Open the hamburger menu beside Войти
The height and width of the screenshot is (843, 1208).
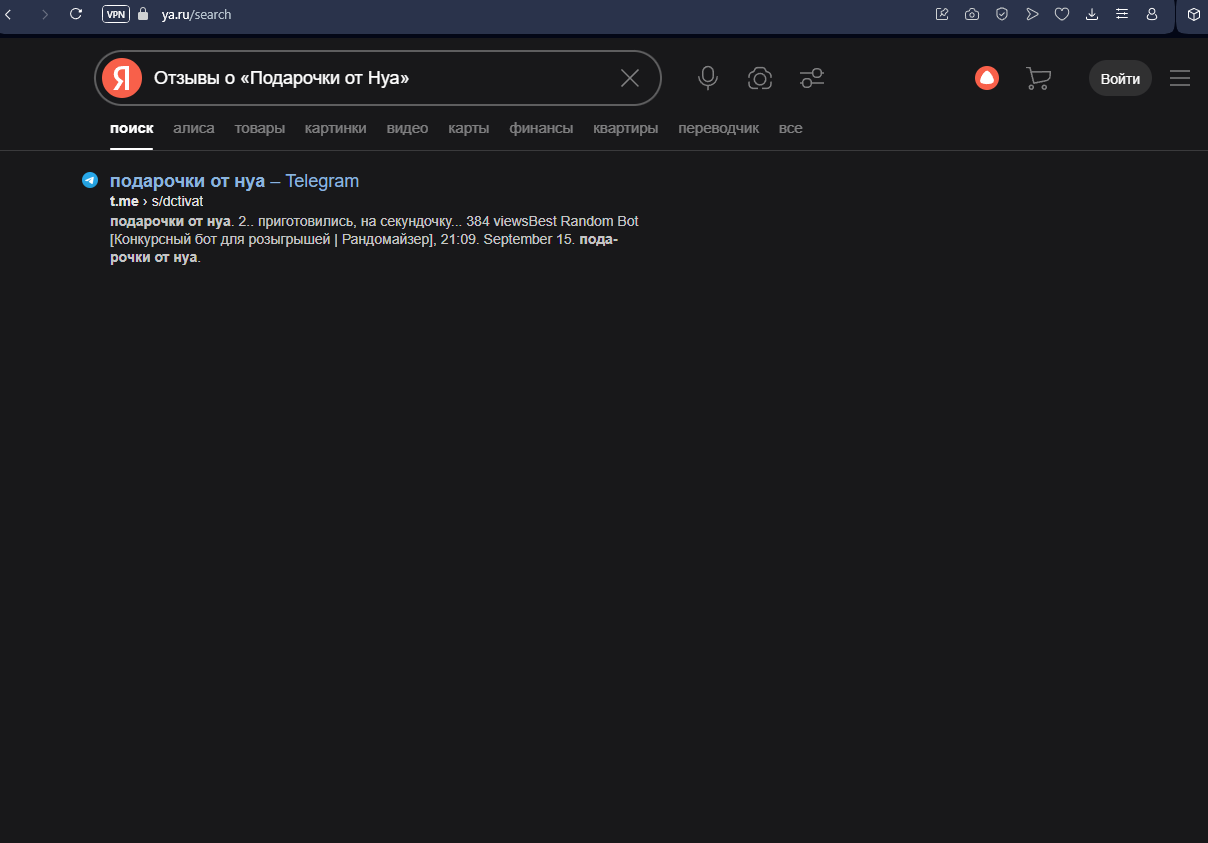coord(1180,78)
